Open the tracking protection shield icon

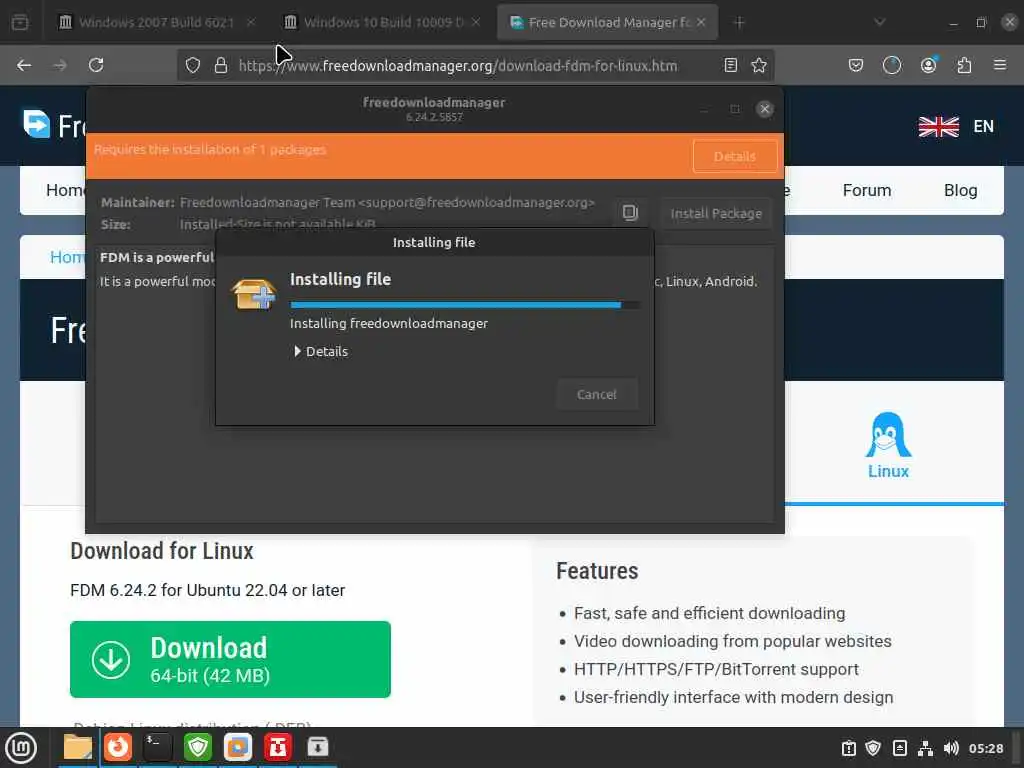[193, 65]
